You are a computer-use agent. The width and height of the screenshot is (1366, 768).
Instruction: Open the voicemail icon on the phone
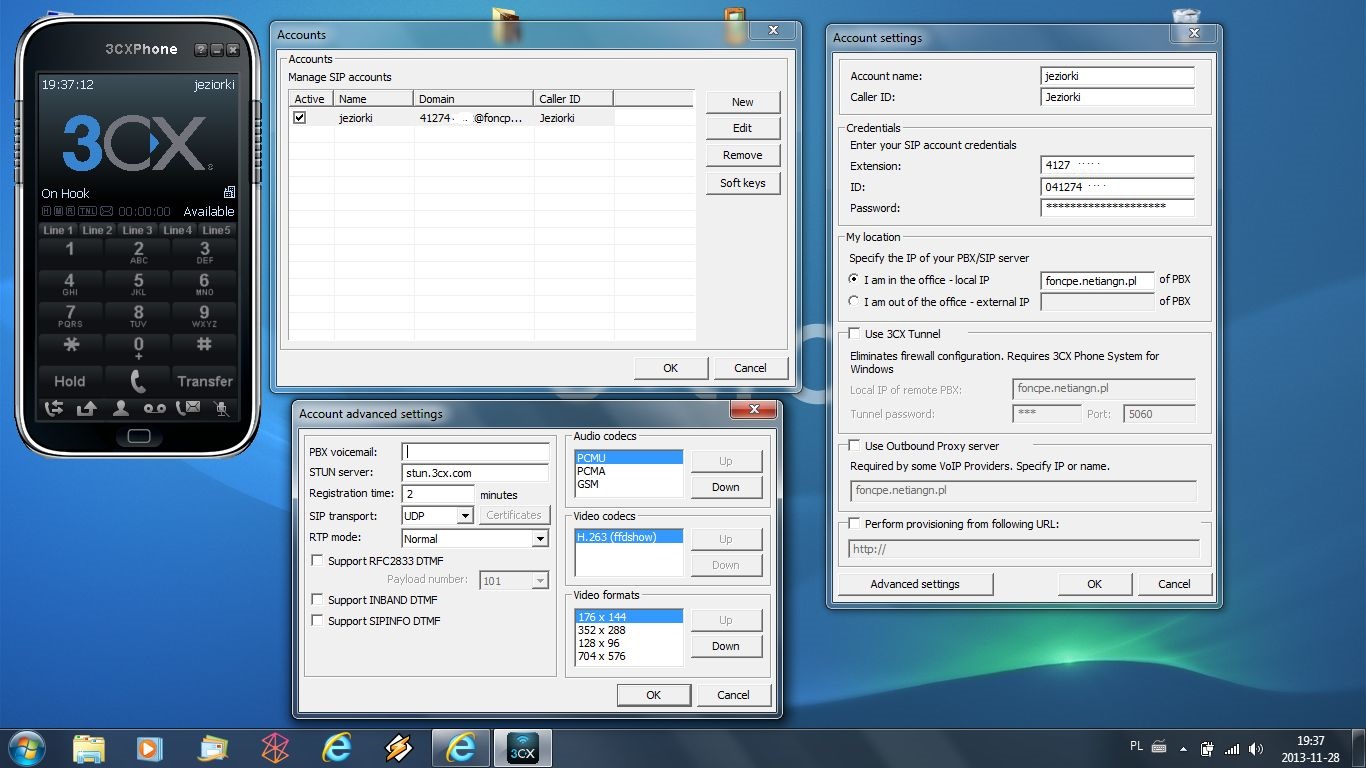154,408
